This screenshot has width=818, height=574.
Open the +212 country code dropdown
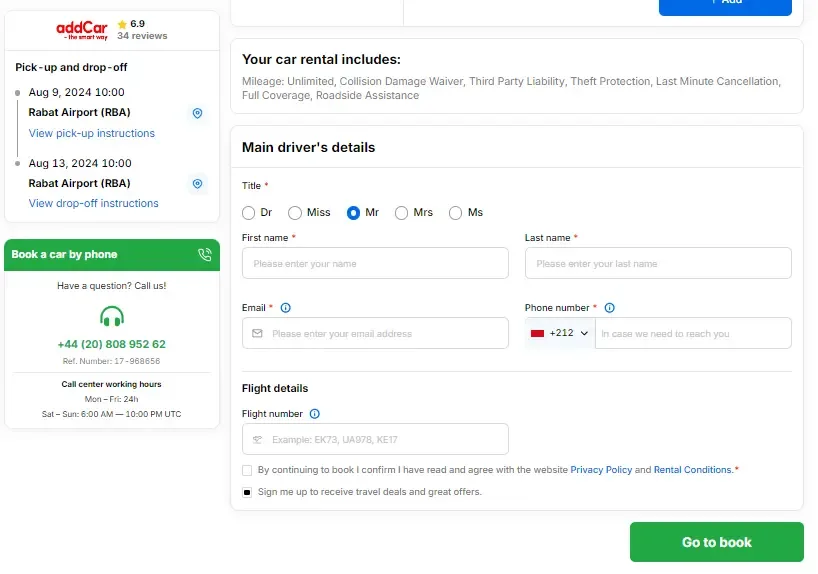[560, 333]
